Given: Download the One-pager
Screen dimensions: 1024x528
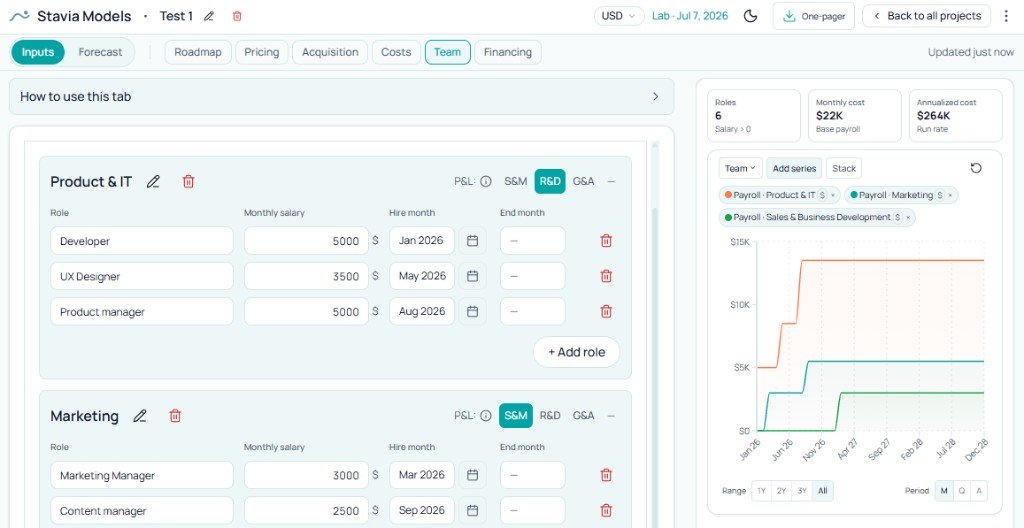Looking at the screenshot, I should pos(814,16).
